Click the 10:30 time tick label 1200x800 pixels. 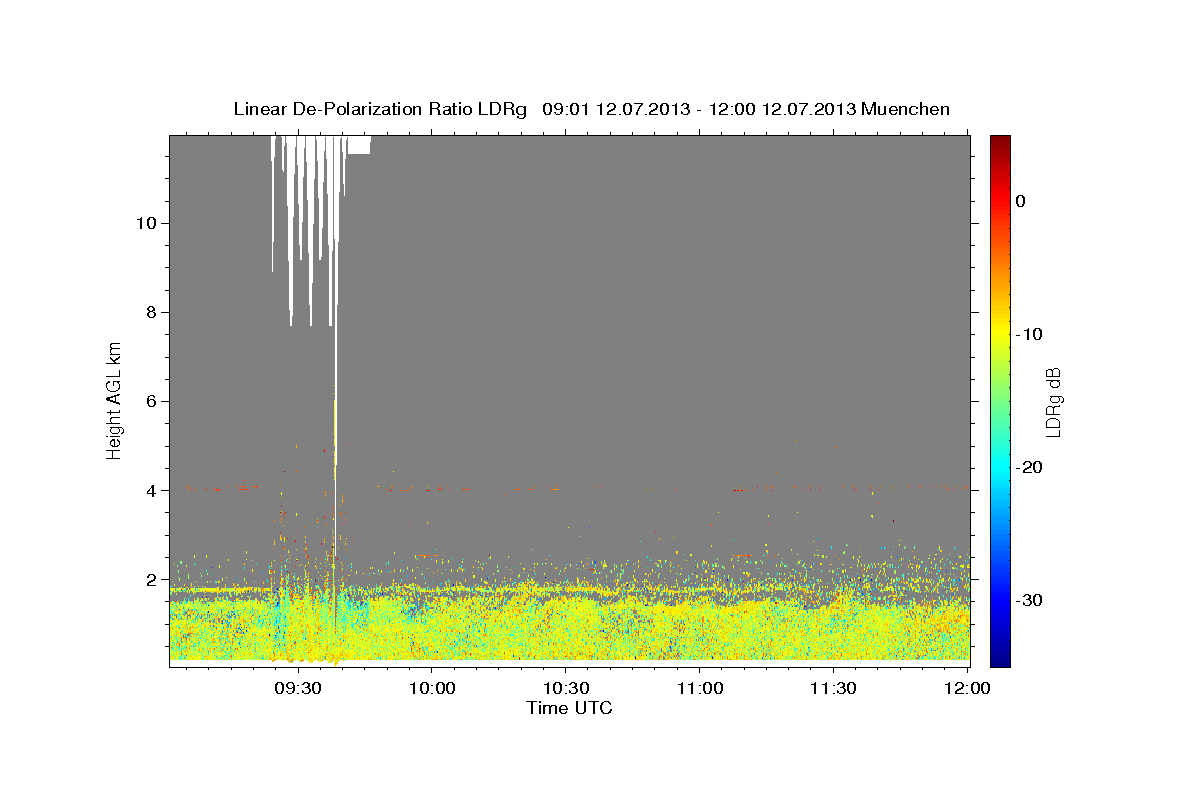[x=565, y=689]
